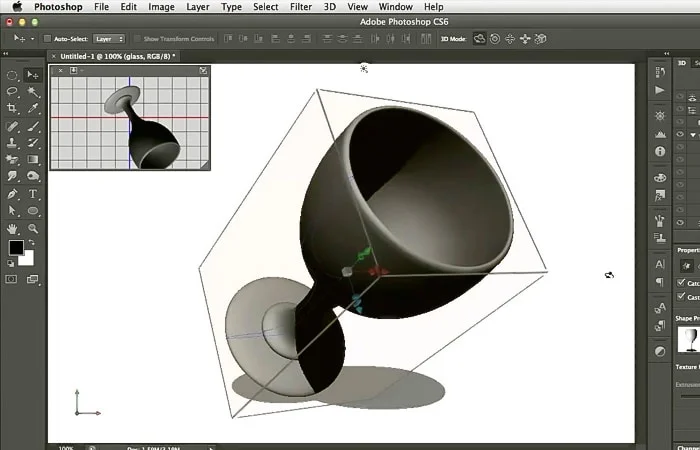Select the Pen tool
The width and height of the screenshot is (700, 450).
12,194
